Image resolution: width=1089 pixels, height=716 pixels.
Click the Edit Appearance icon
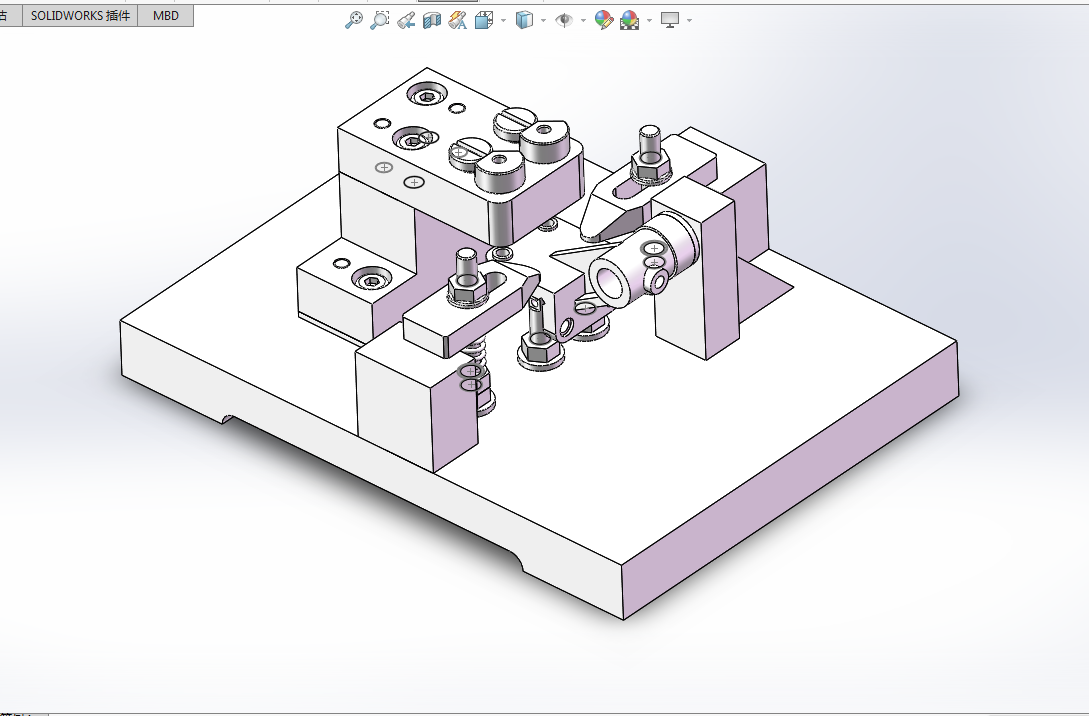[x=604, y=20]
